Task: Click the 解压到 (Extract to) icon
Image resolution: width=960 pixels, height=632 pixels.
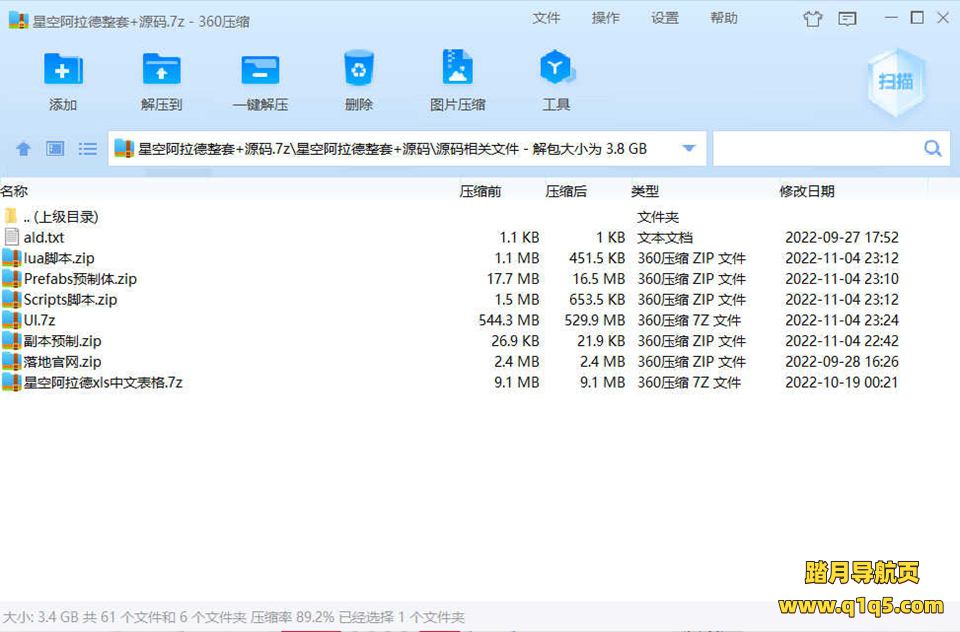Action: click(161, 70)
